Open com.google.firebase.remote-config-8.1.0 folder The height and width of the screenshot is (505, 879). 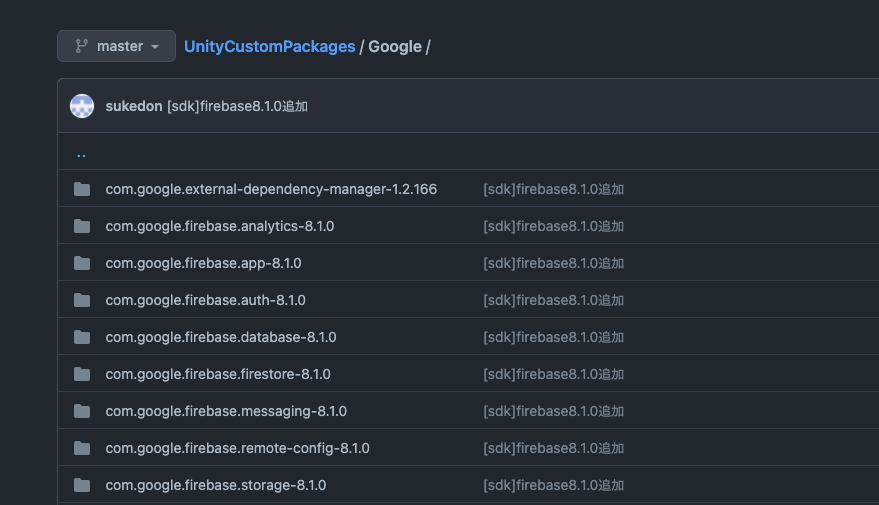[238, 448]
